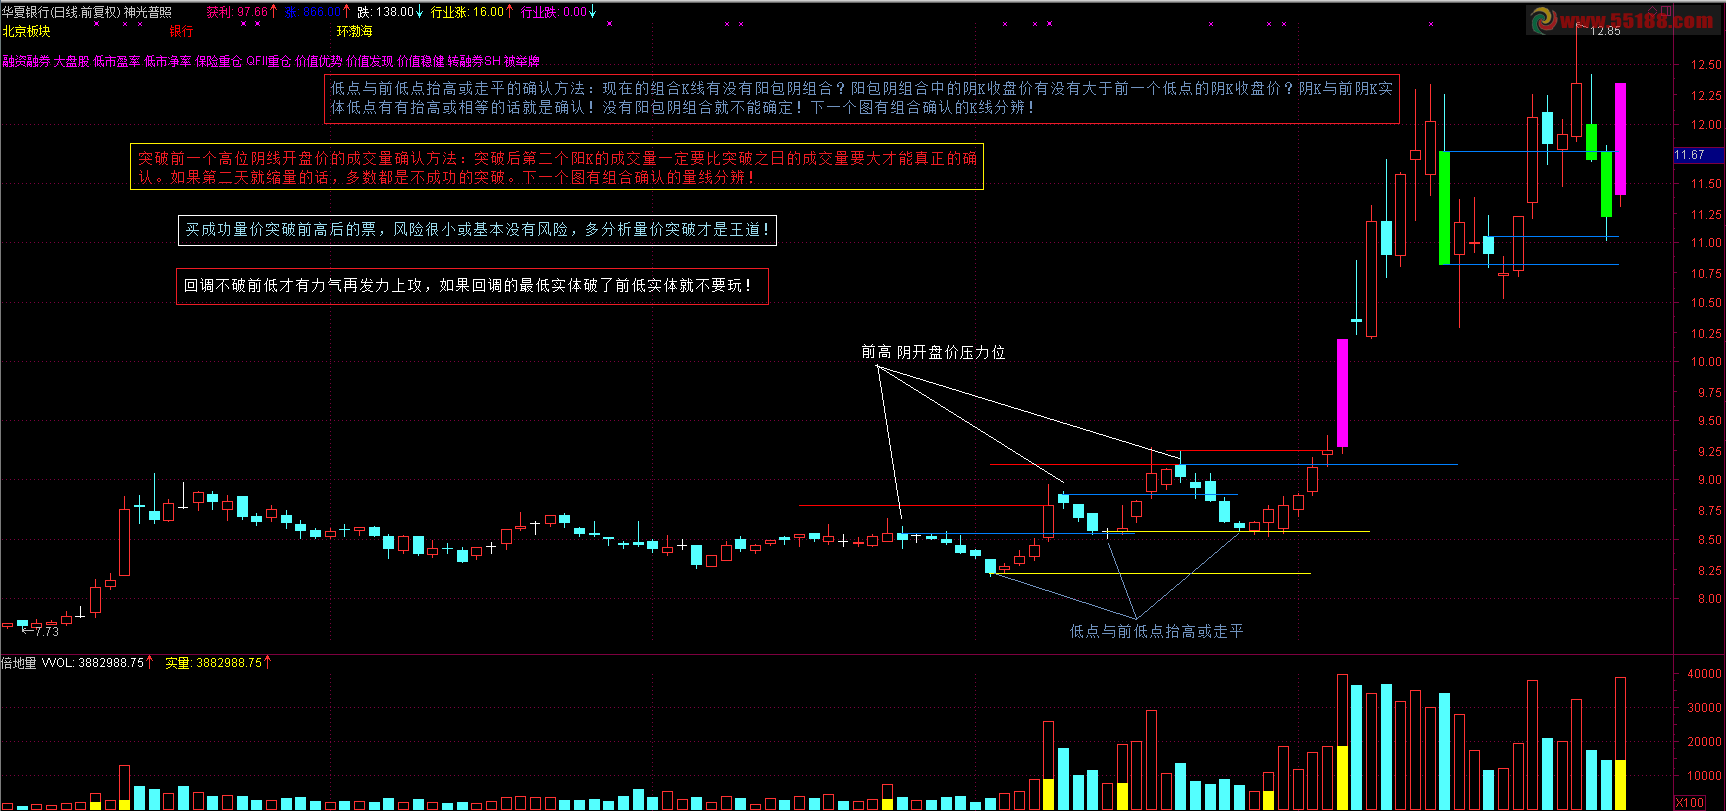Click the red up-arrow after 行业涨 16.00
The width and height of the screenshot is (1726, 811).
[x=510, y=12]
